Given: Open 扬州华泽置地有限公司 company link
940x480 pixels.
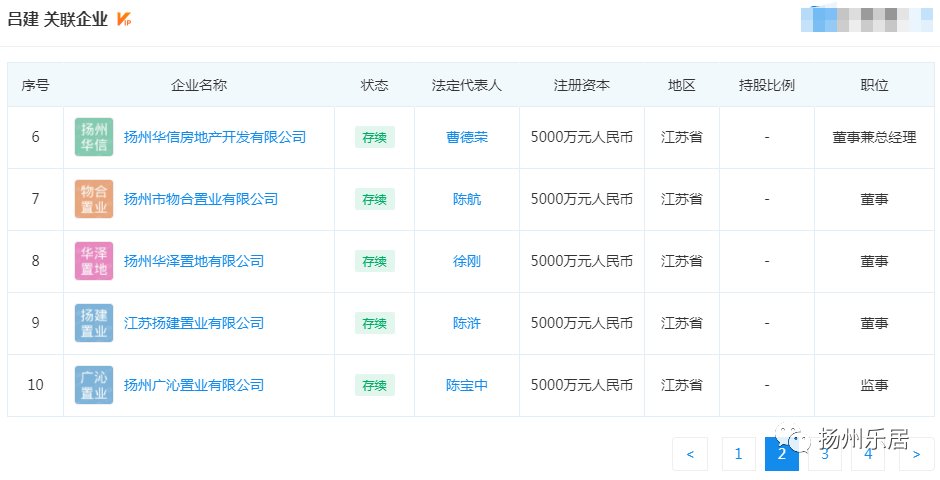Looking at the screenshot, I should tap(194, 261).
